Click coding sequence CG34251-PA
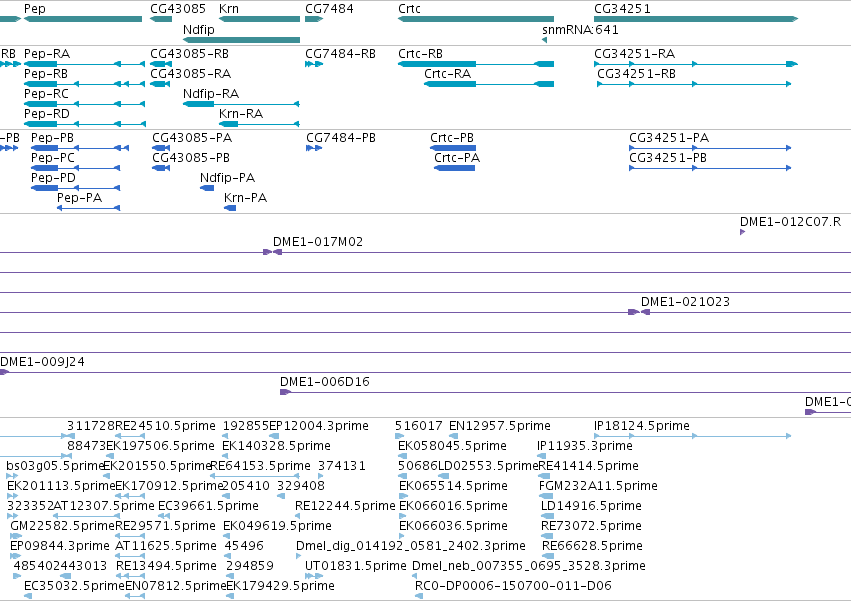 coord(669,138)
